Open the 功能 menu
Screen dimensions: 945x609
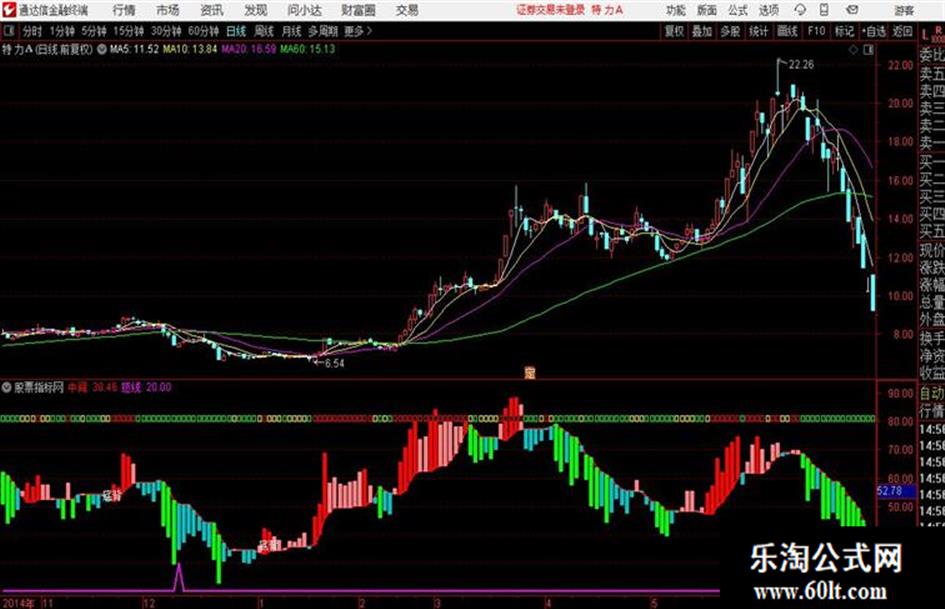(x=676, y=10)
